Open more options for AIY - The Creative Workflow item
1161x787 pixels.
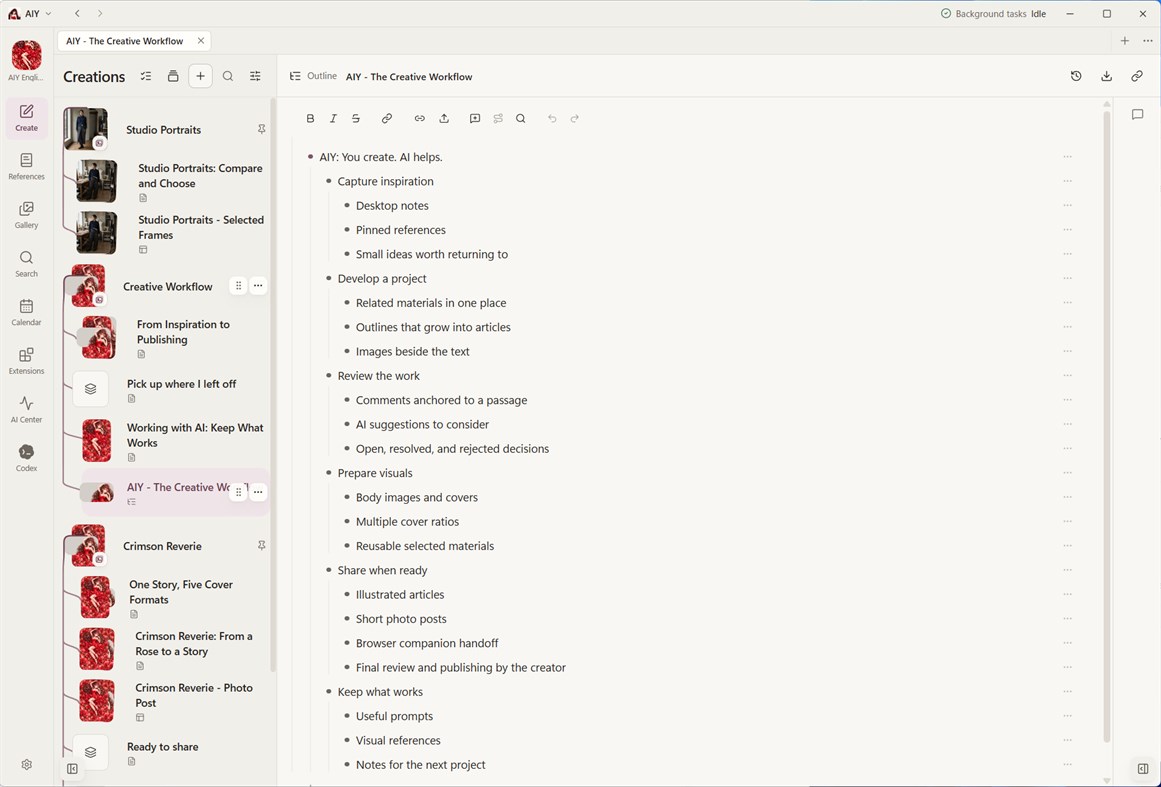pyautogui.click(x=258, y=492)
